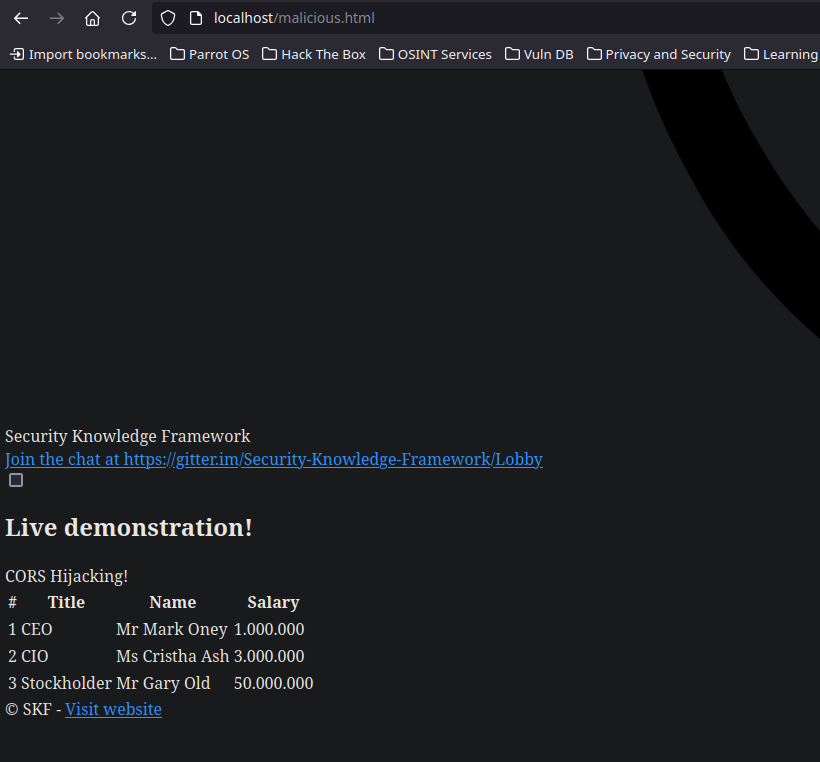This screenshot has width=820, height=762.
Task: Open the Learning bookmark folder
Action: click(781, 54)
